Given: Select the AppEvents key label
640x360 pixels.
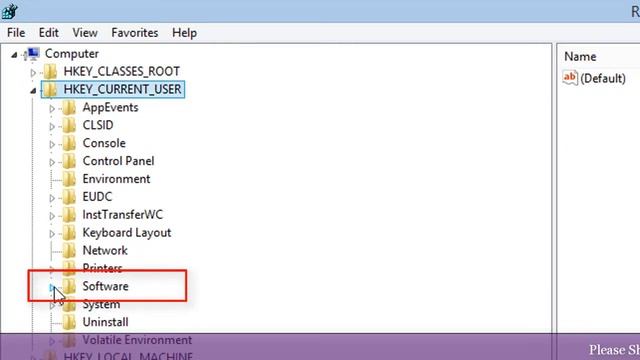Looking at the screenshot, I should coord(111,107).
